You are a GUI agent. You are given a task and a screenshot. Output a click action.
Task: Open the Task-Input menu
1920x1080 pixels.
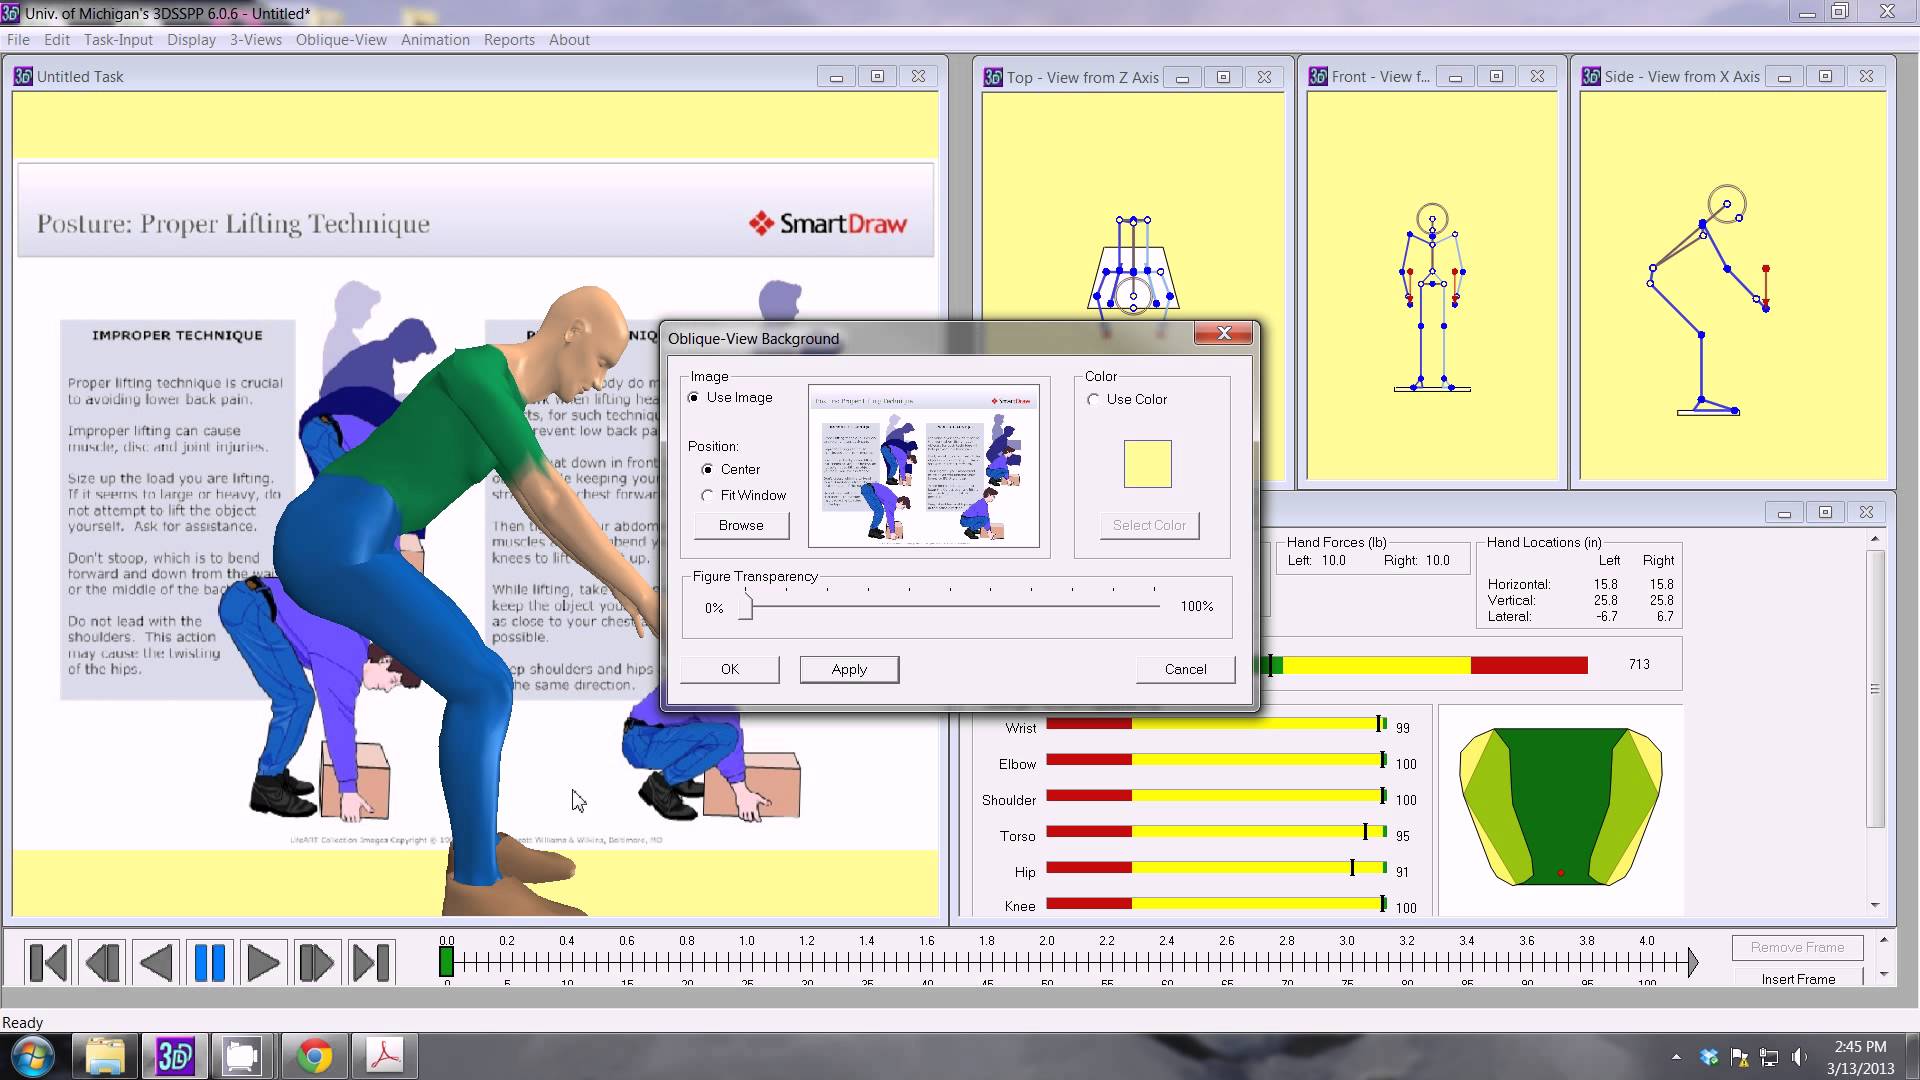(118, 40)
